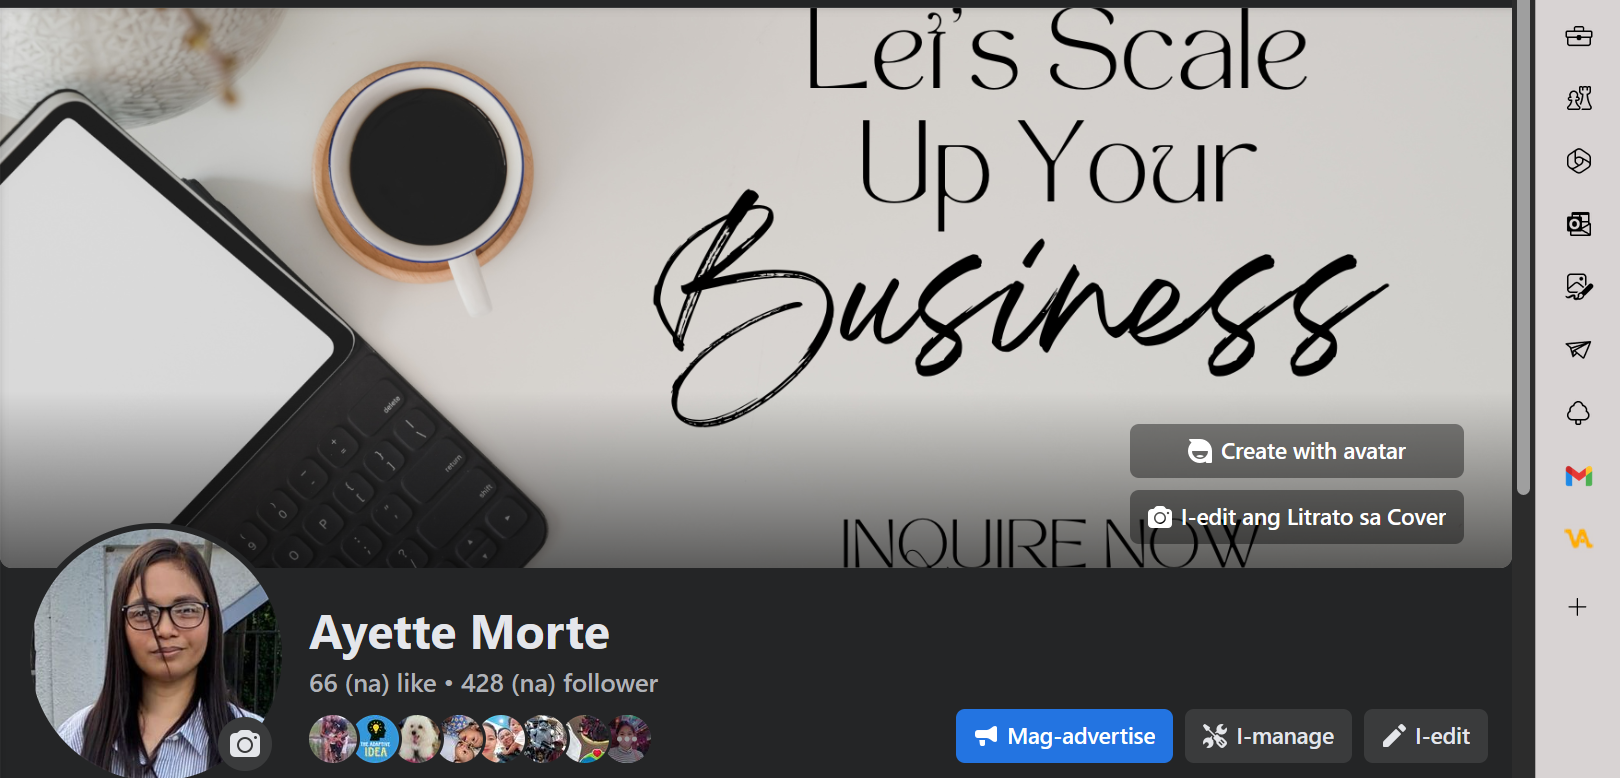This screenshot has width=1620, height=778.
Task: Open the briefcase tools icon in sidebar
Action: pyautogui.click(x=1579, y=37)
